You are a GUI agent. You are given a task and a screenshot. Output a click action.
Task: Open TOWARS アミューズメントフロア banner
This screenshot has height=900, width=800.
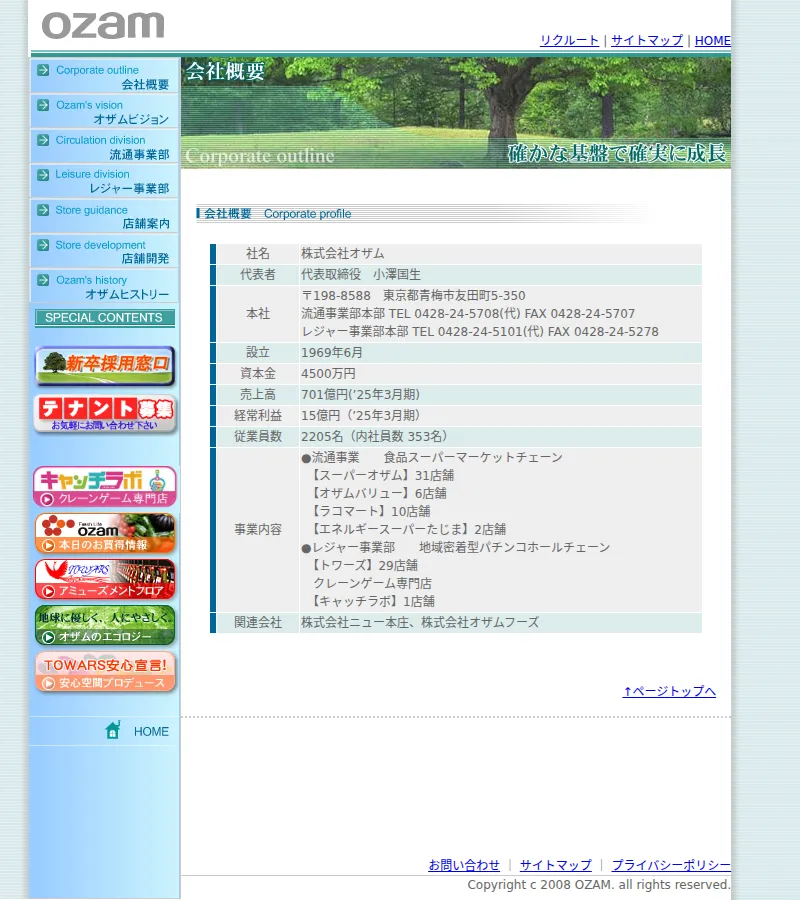104,579
